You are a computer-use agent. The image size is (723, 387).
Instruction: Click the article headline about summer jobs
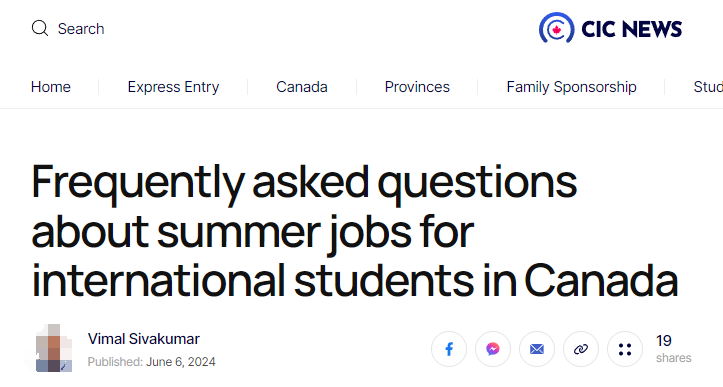[x=355, y=231]
